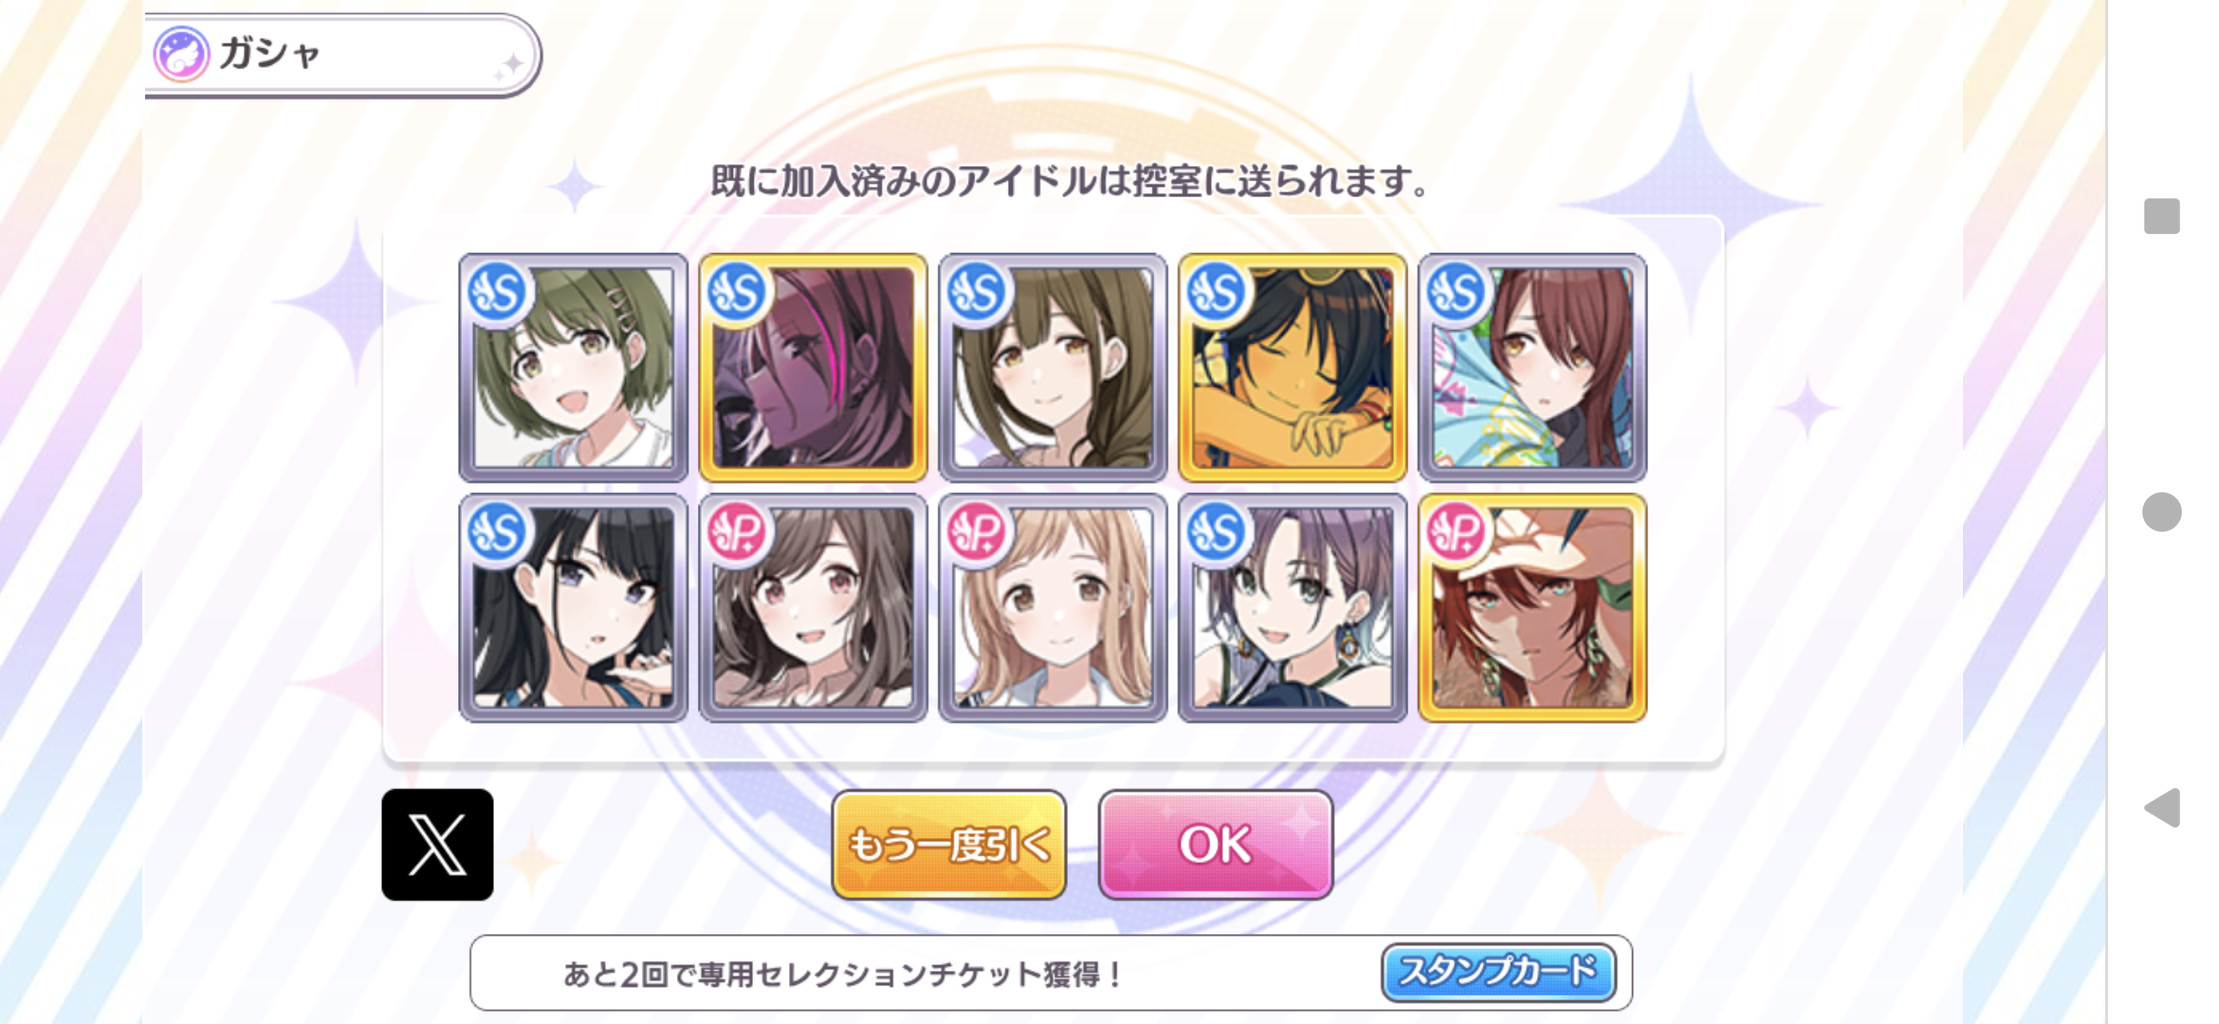Tap the S badge on sleeping idol card
The image size is (2219, 1024).
pyautogui.click(x=1216, y=292)
